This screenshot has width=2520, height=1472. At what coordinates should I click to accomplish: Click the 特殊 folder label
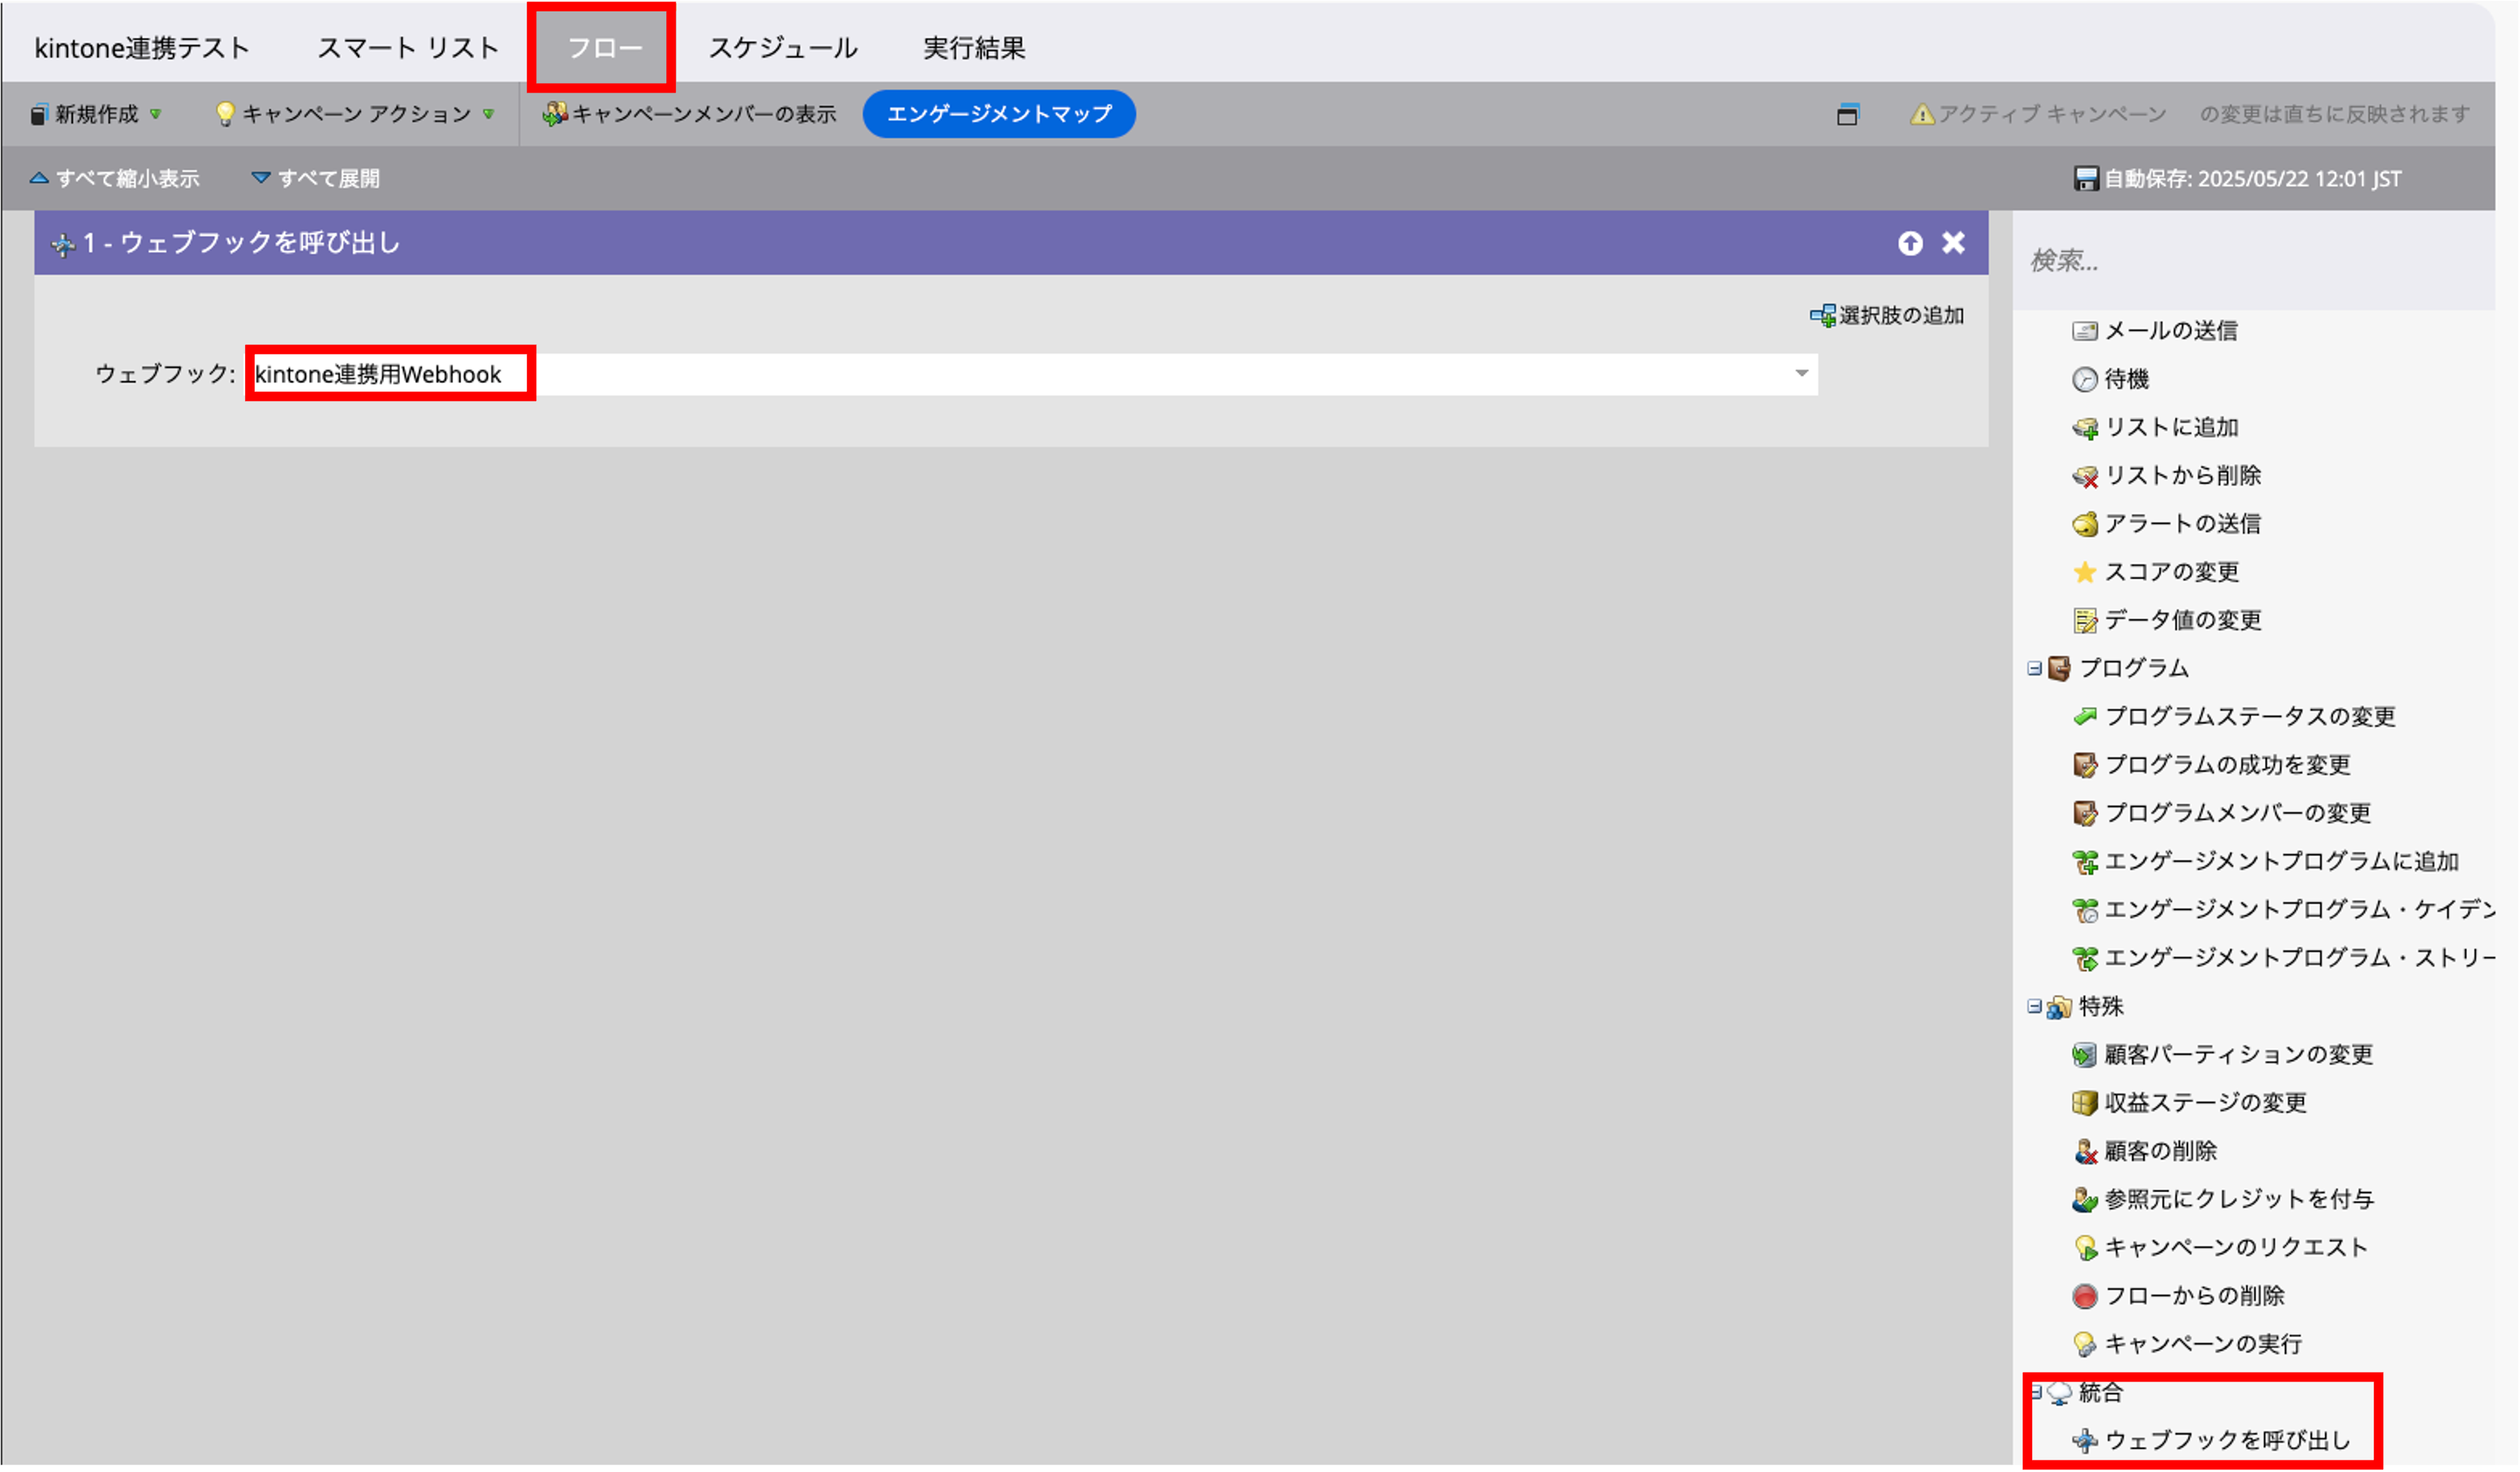pyautogui.click(x=2101, y=1006)
